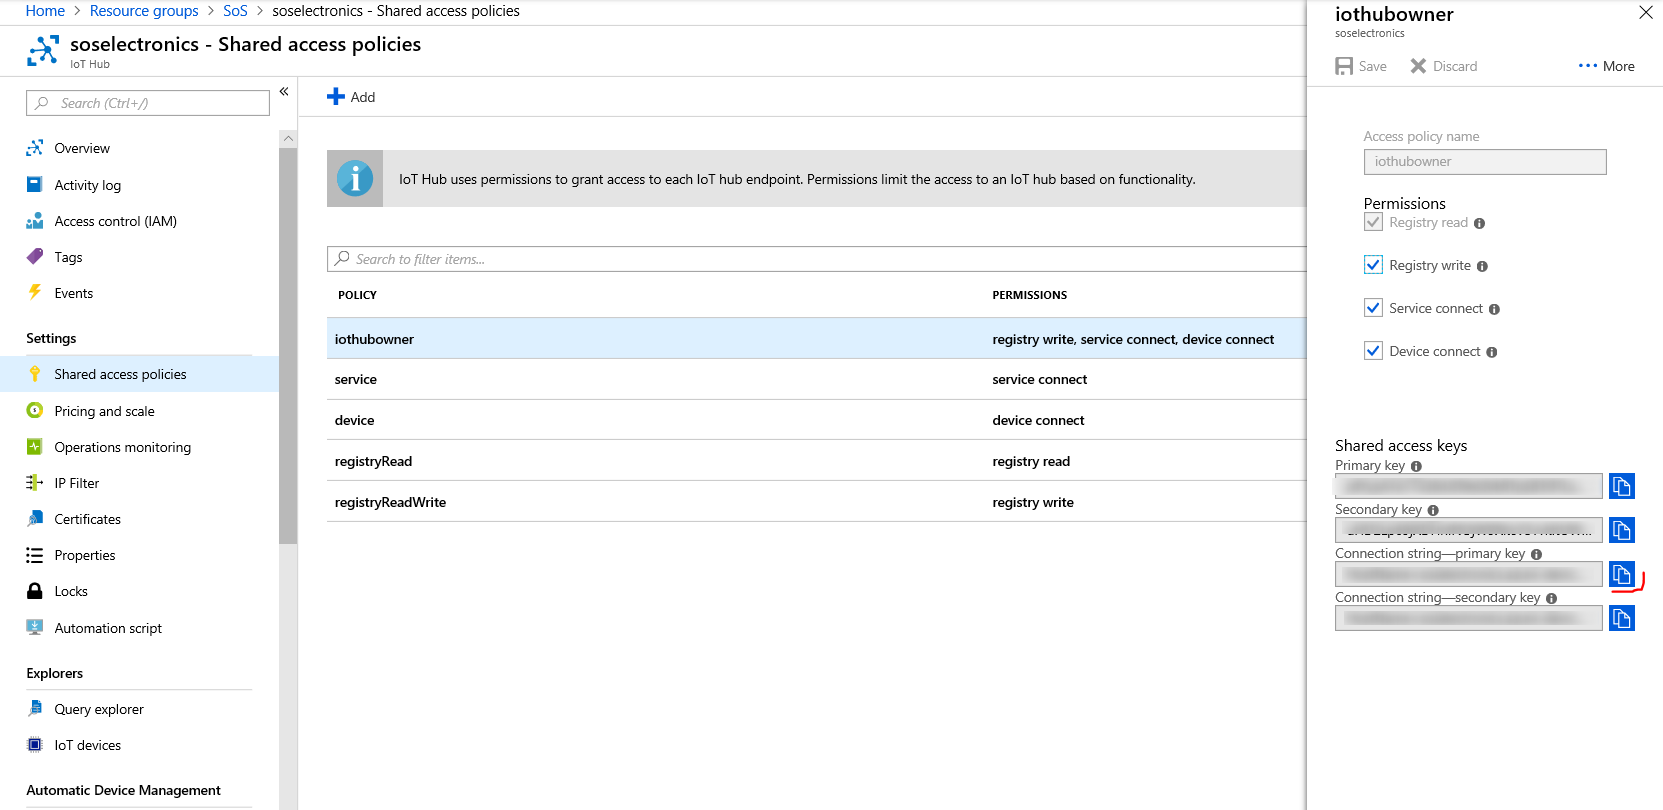
Task: Show info for Secondary key
Action: tap(1433, 511)
